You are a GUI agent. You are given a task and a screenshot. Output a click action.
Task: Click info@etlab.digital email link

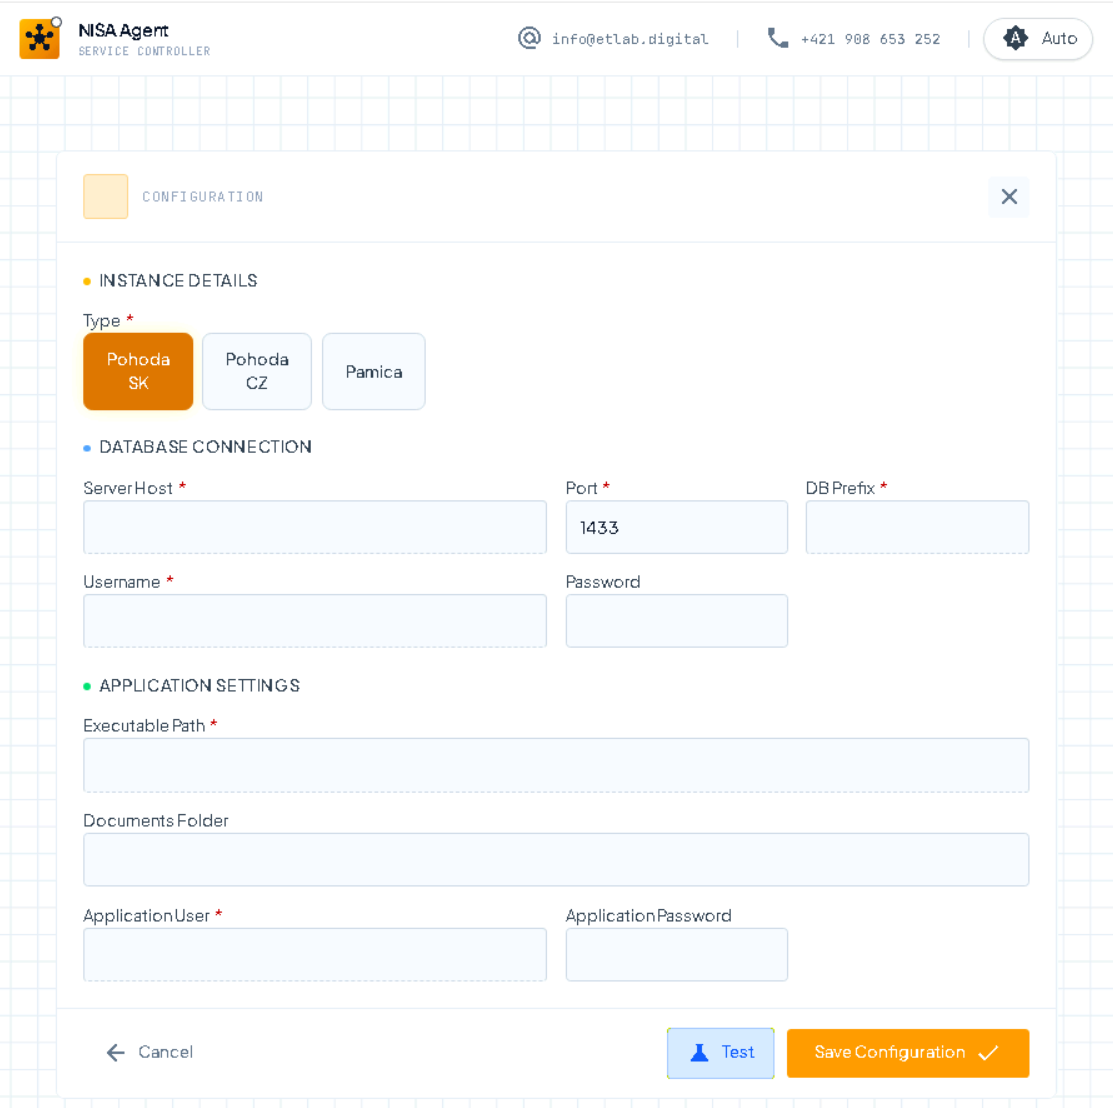coord(631,39)
